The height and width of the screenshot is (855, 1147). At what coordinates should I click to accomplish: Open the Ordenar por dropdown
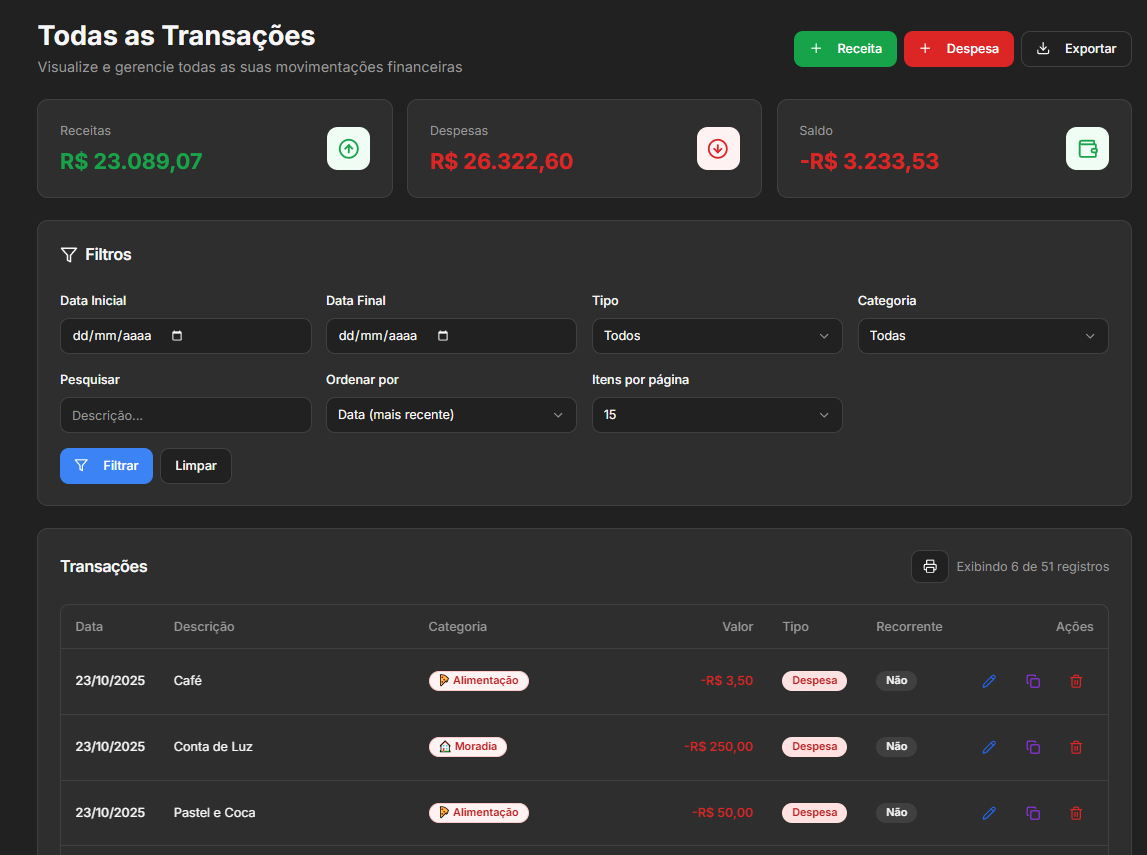[x=450, y=415]
